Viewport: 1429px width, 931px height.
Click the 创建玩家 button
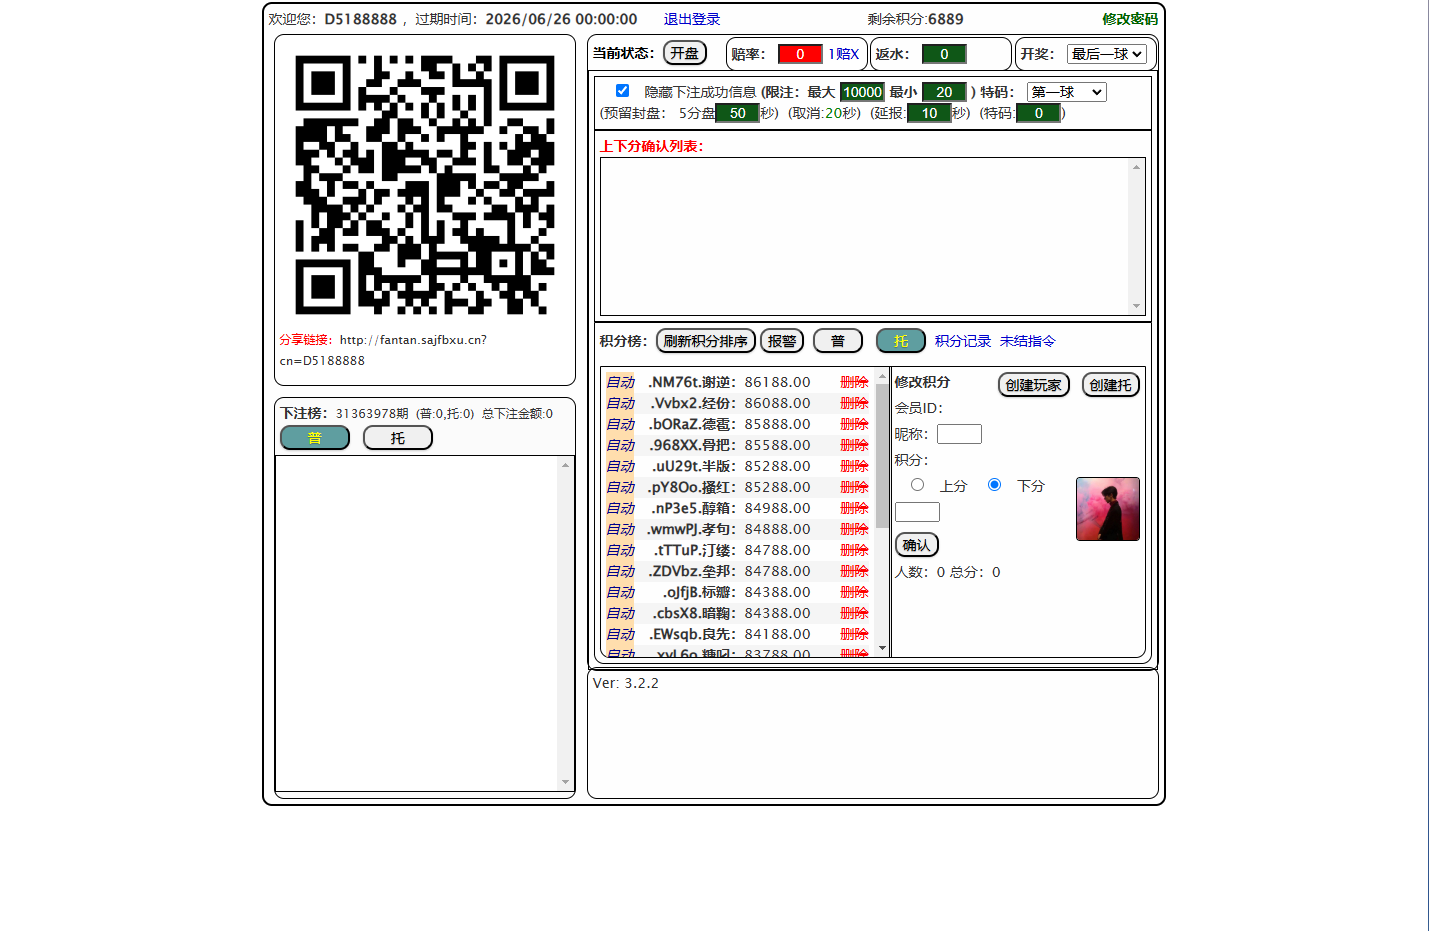pos(1034,385)
